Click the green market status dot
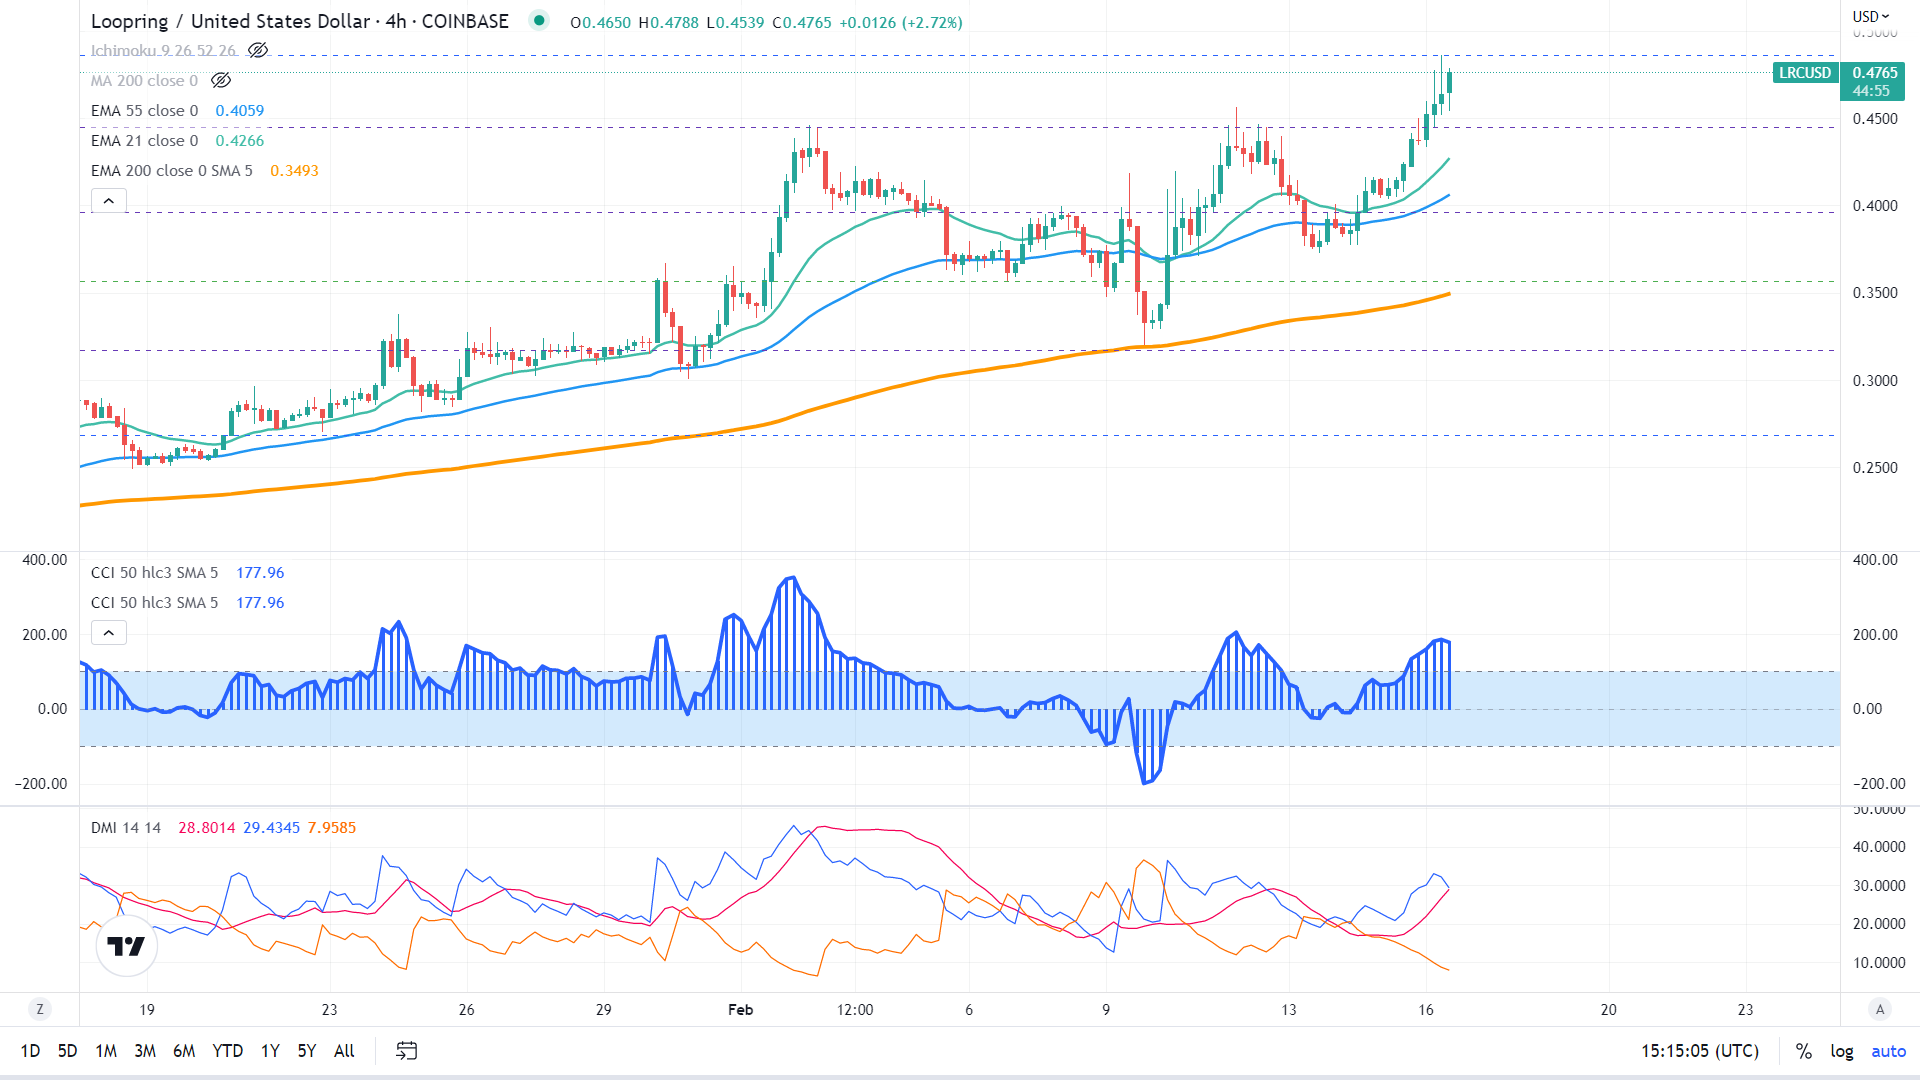This screenshot has height=1080, width=1920. click(x=539, y=20)
